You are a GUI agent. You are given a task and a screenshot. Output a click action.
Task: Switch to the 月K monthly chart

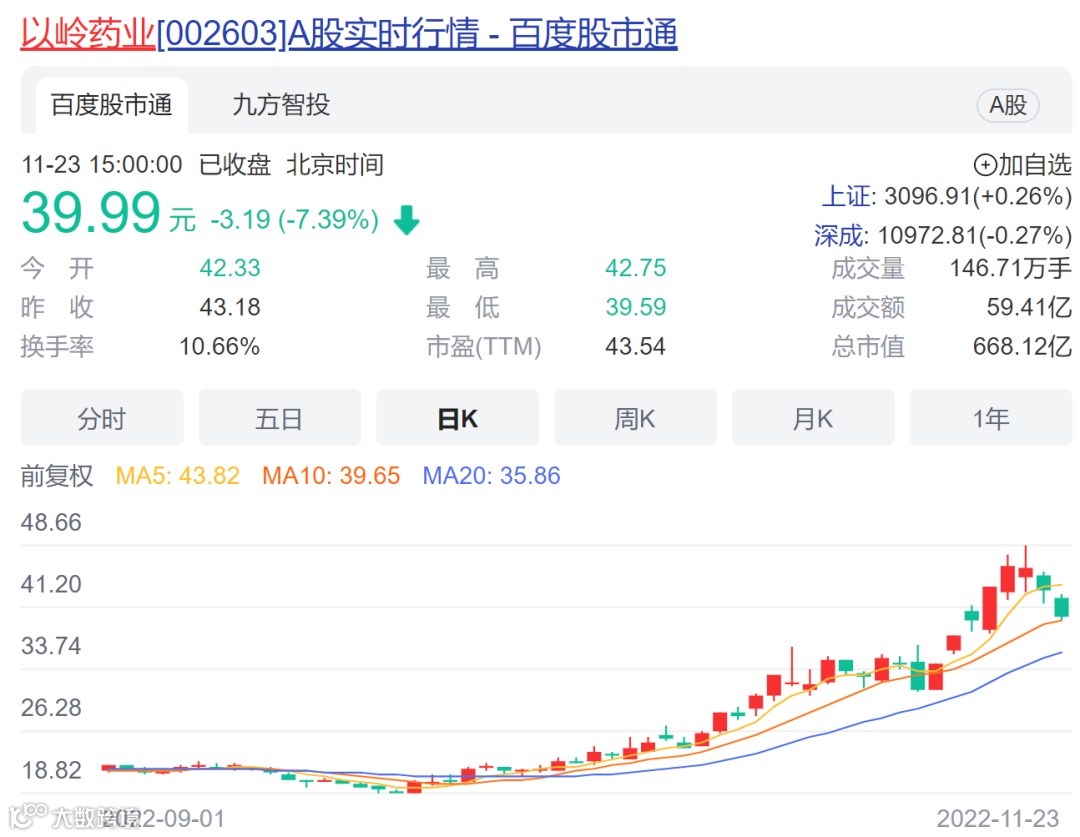pyautogui.click(x=813, y=417)
